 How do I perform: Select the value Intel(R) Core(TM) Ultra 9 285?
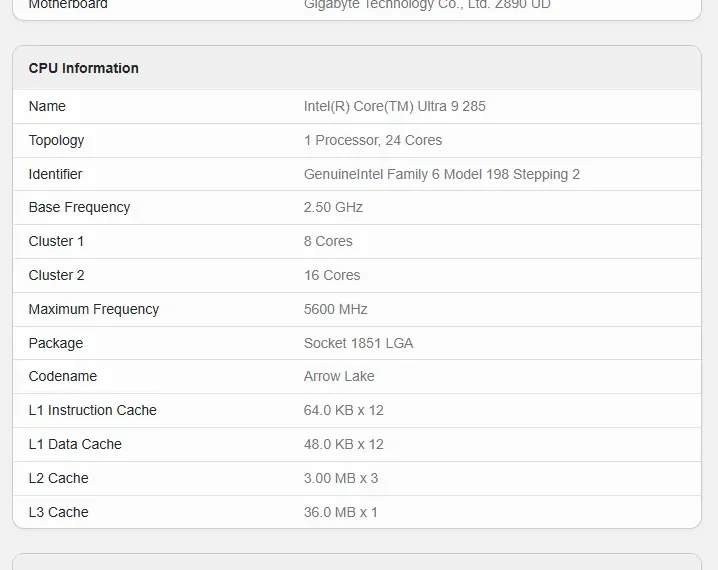point(394,106)
